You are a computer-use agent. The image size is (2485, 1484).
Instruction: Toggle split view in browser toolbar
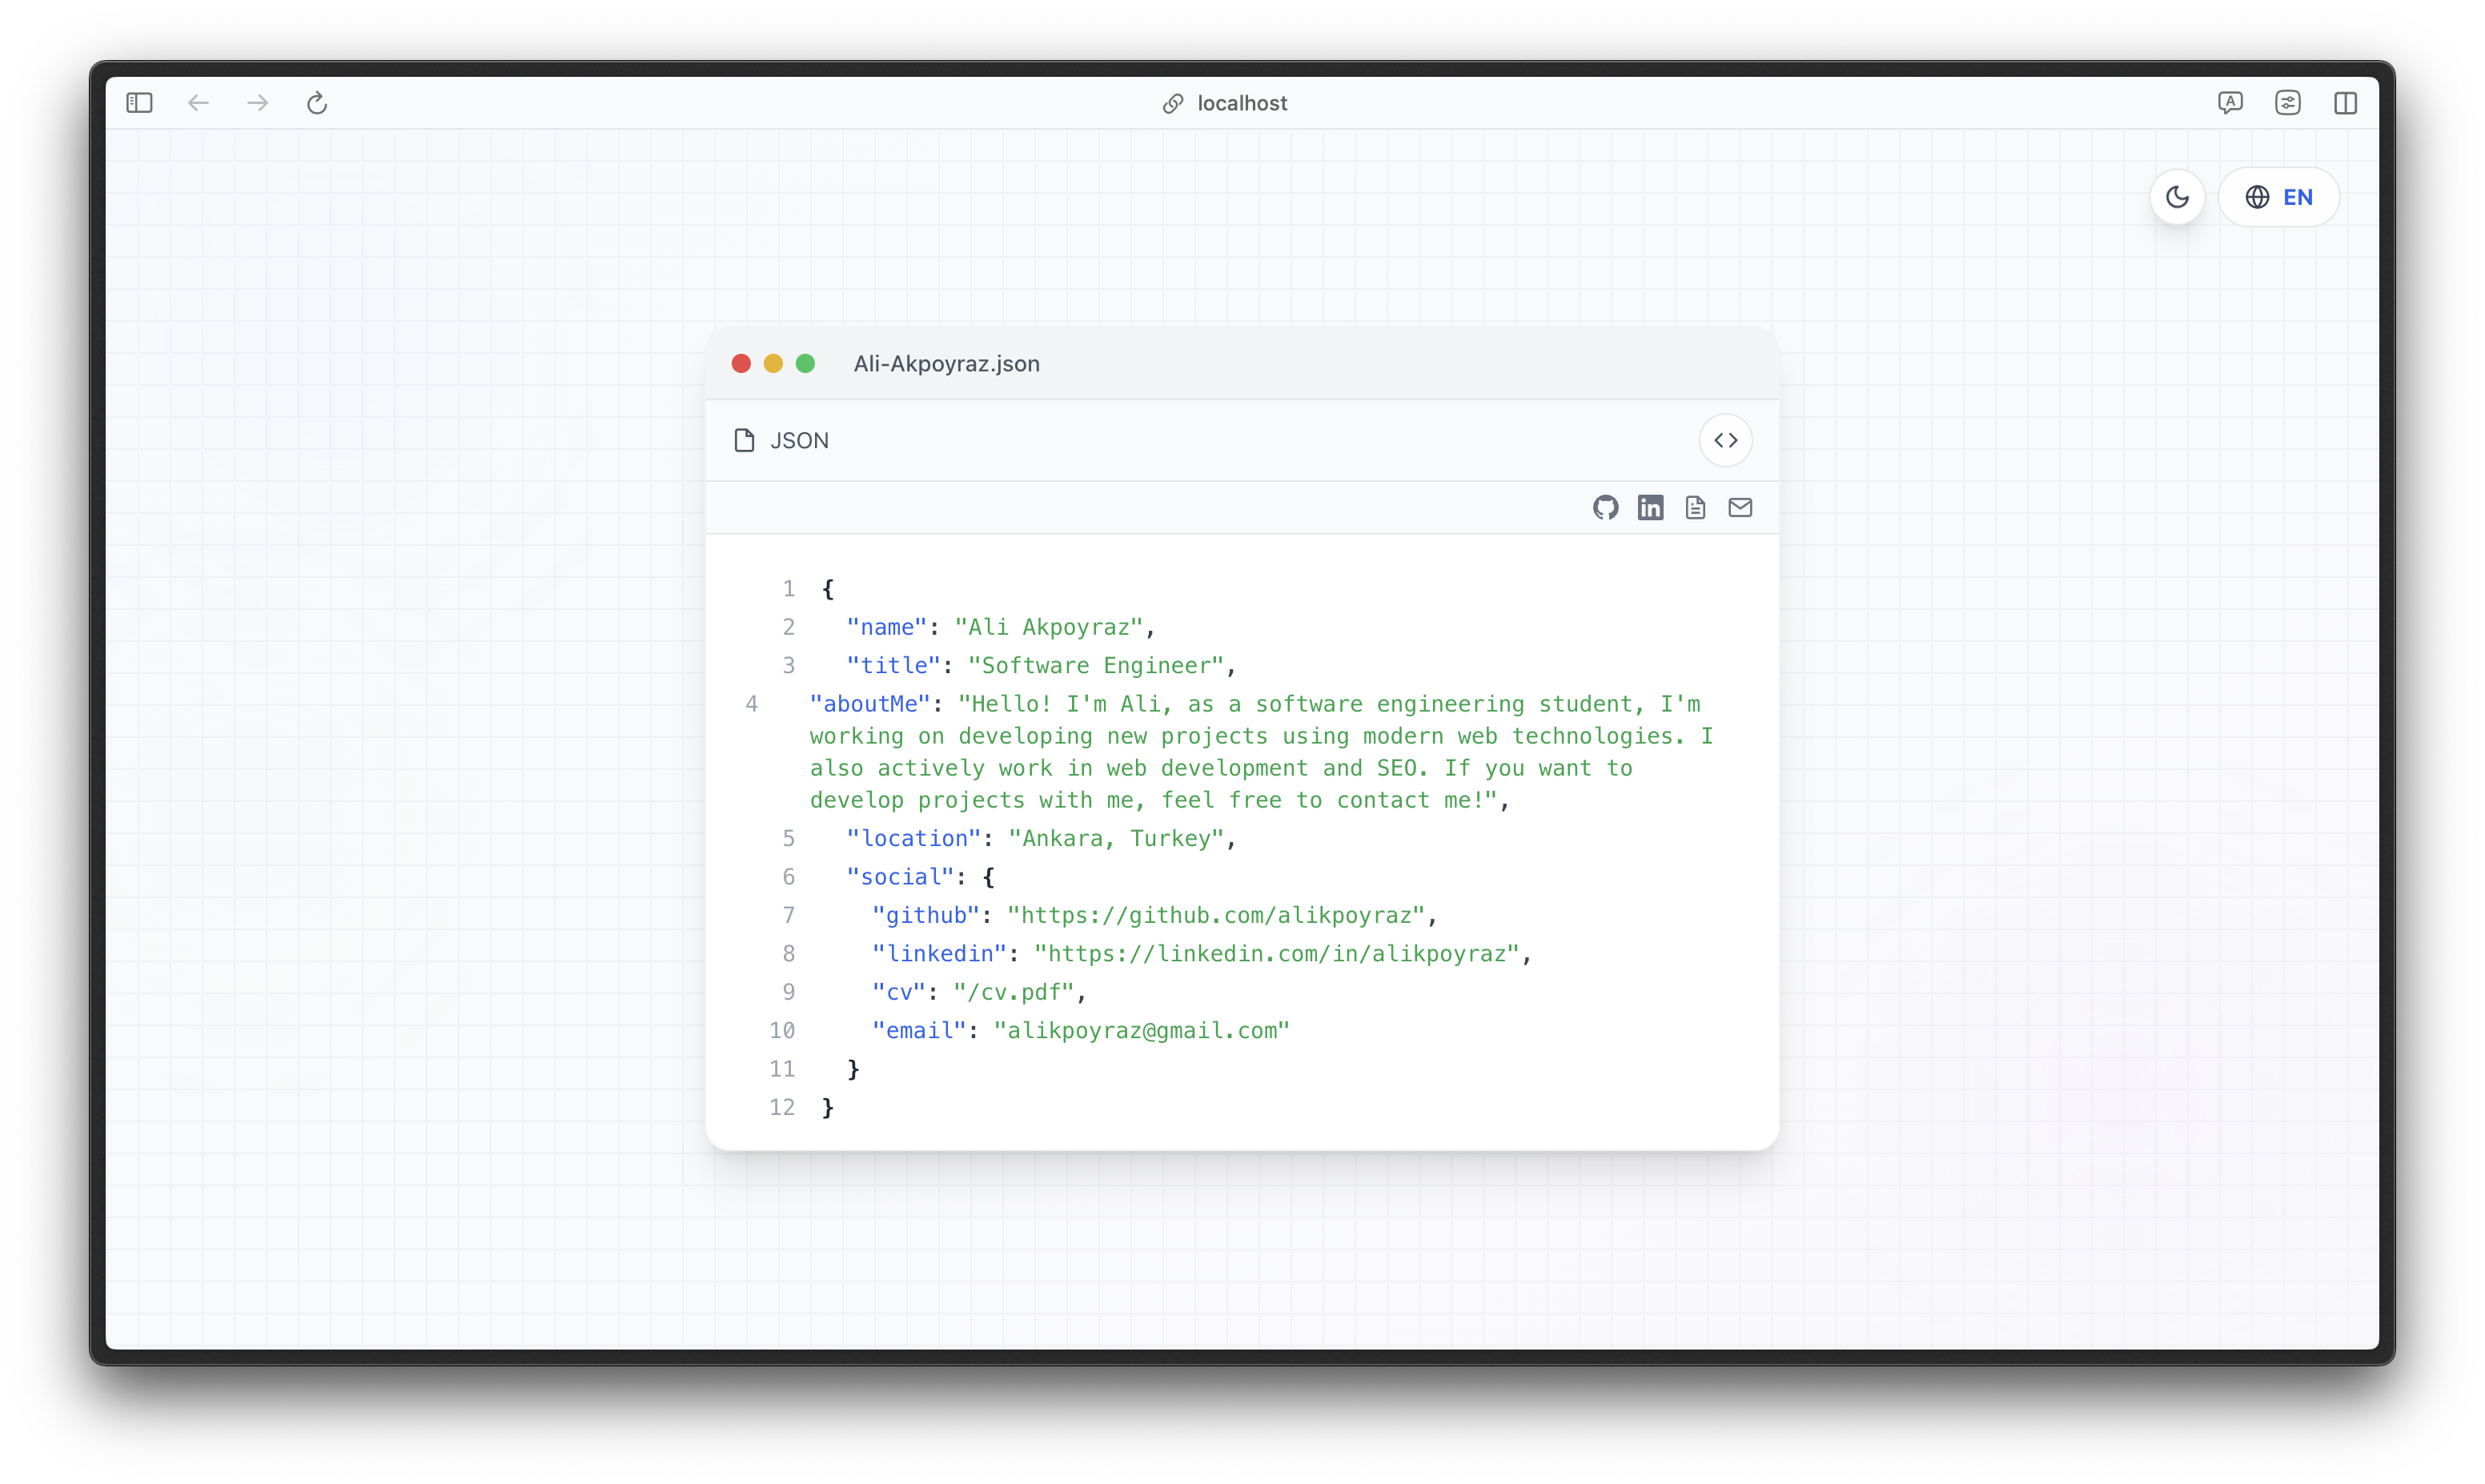coord(2346,102)
